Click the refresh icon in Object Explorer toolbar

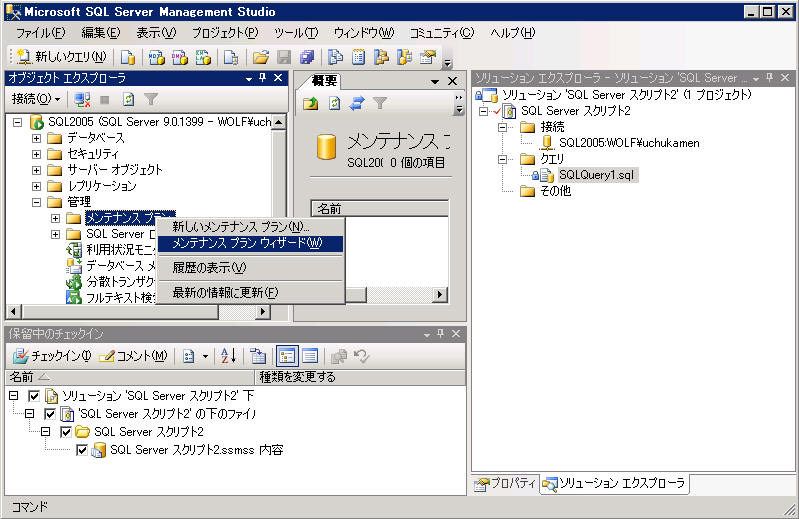[128, 99]
